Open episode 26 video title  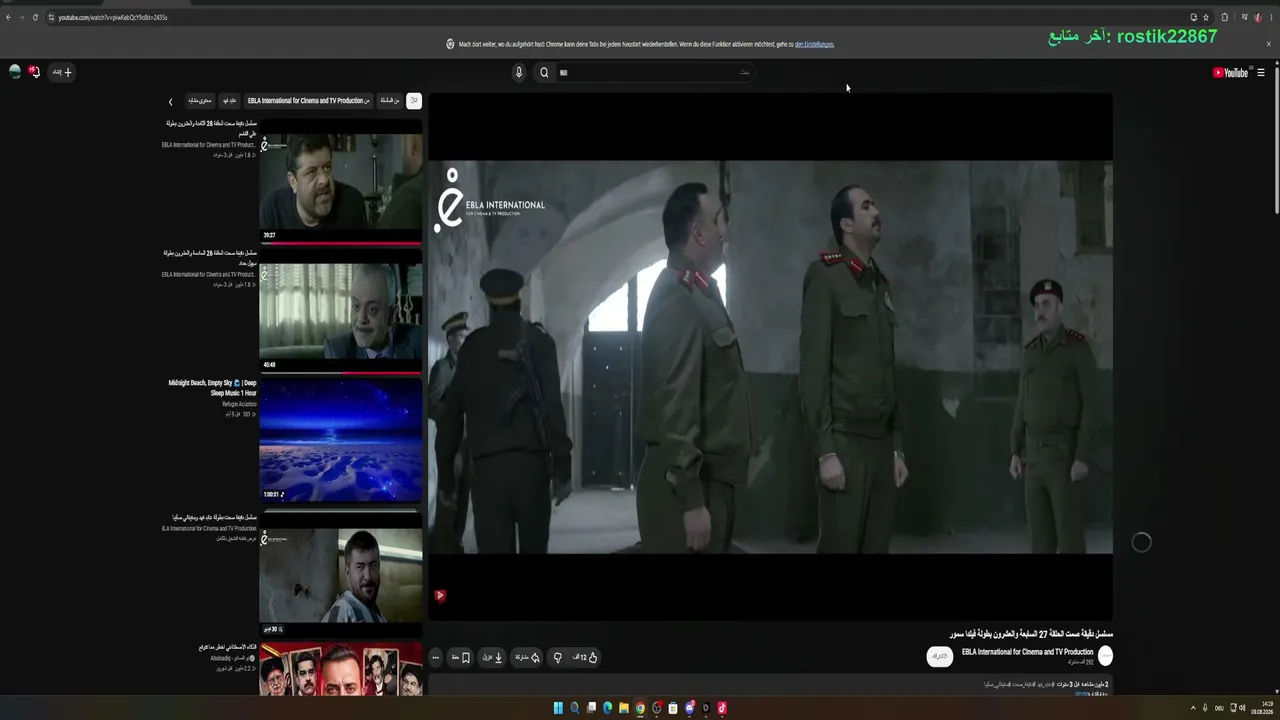pyautogui.click(x=210, y=258)
